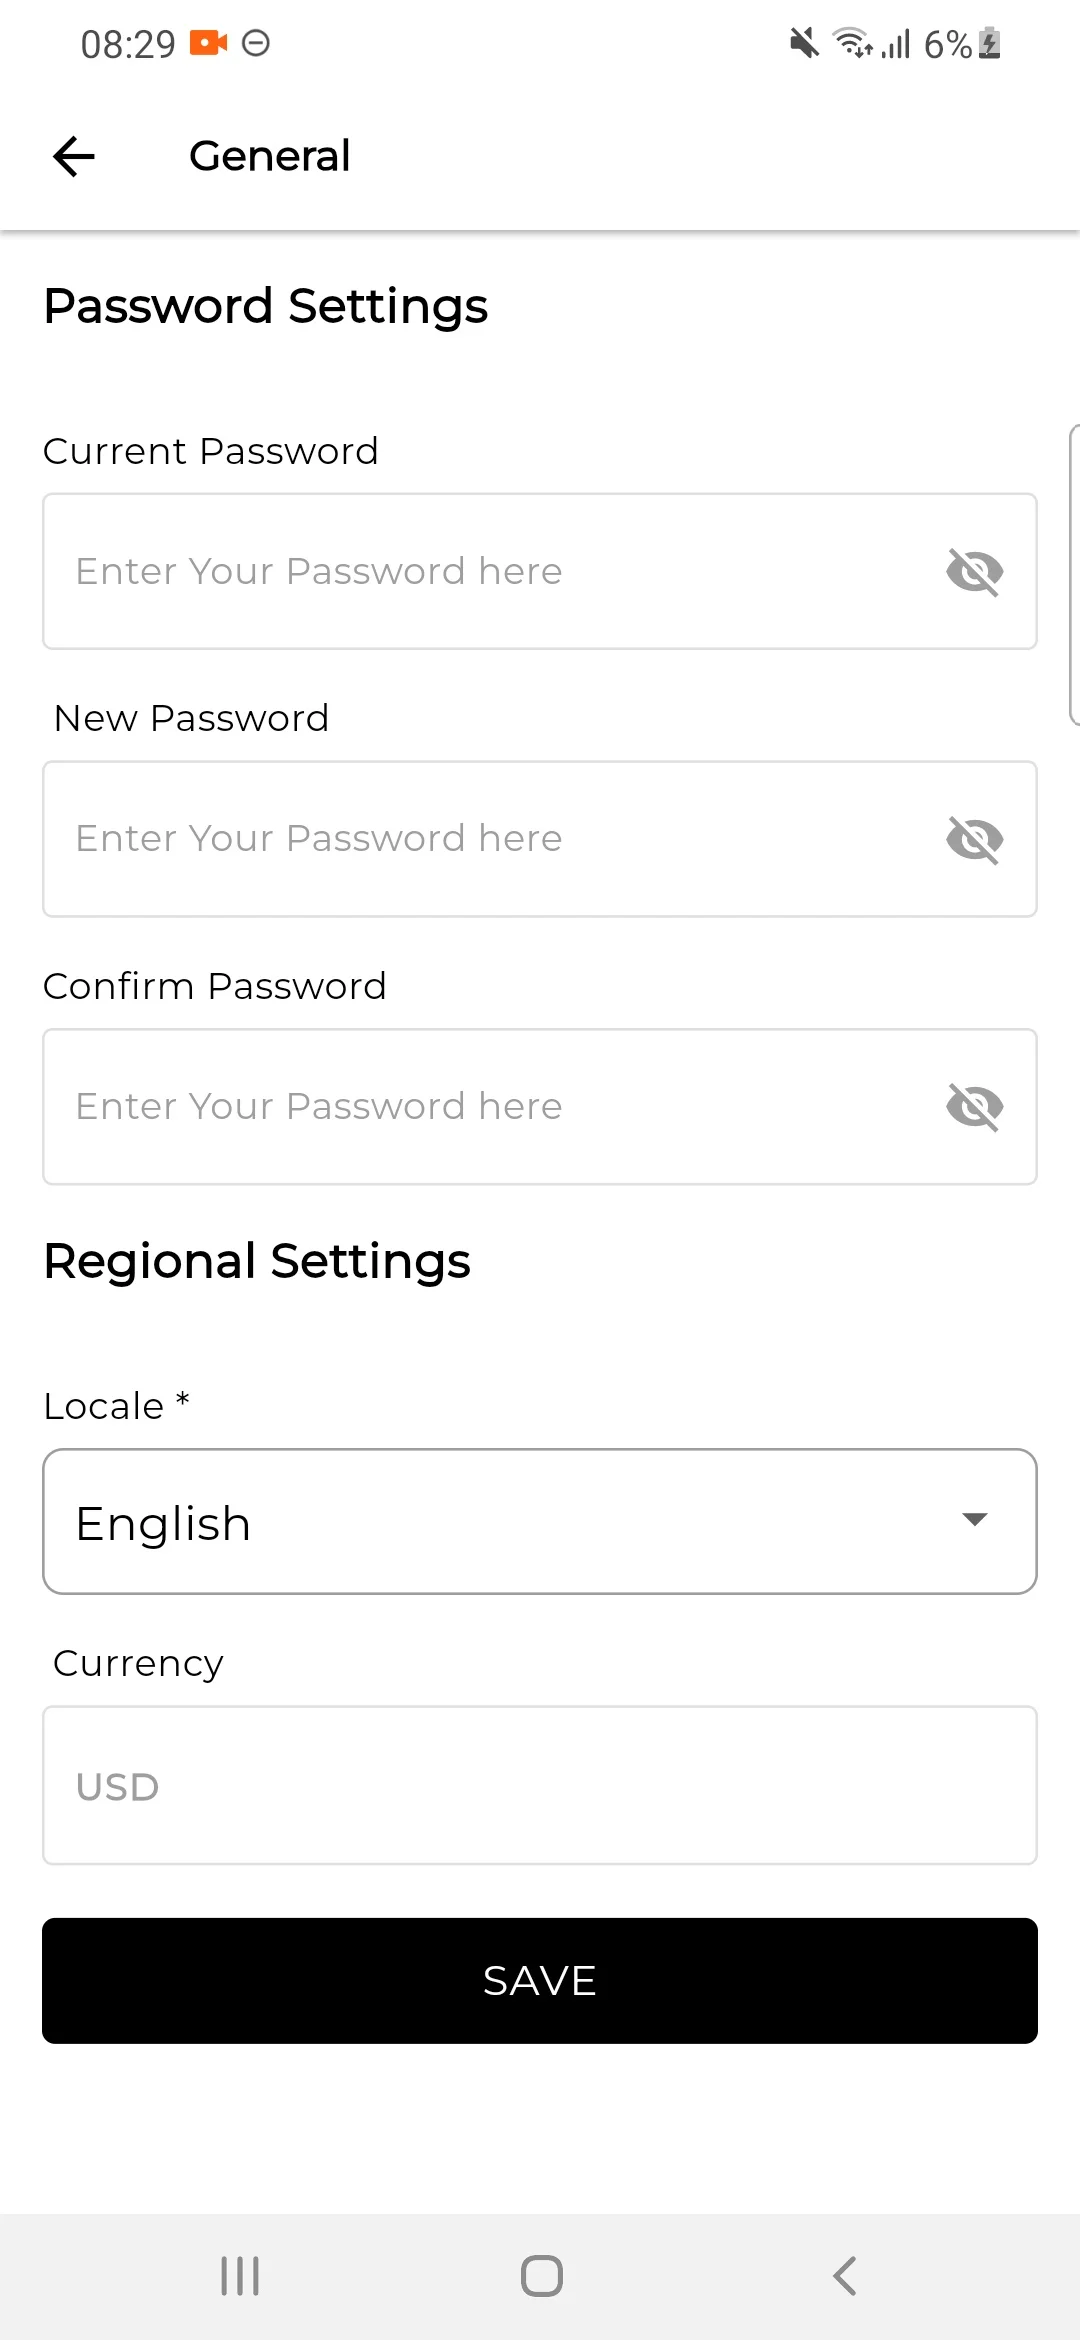Tap the do-not-disturb status icon
Viewport: 1080px width, 2340px height.
pos(256,43)
